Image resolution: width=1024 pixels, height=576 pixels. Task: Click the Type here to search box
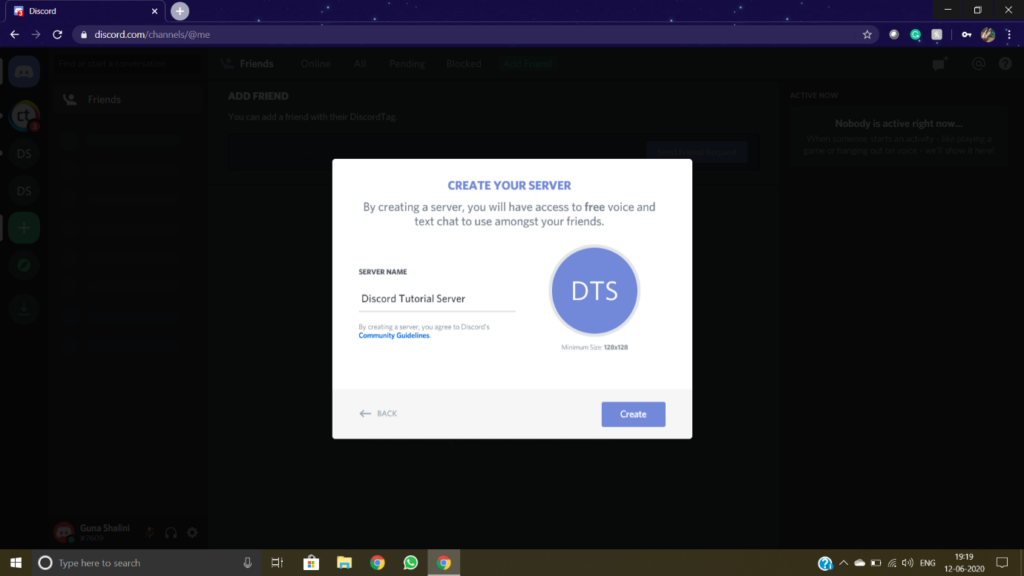coord(145,563)
